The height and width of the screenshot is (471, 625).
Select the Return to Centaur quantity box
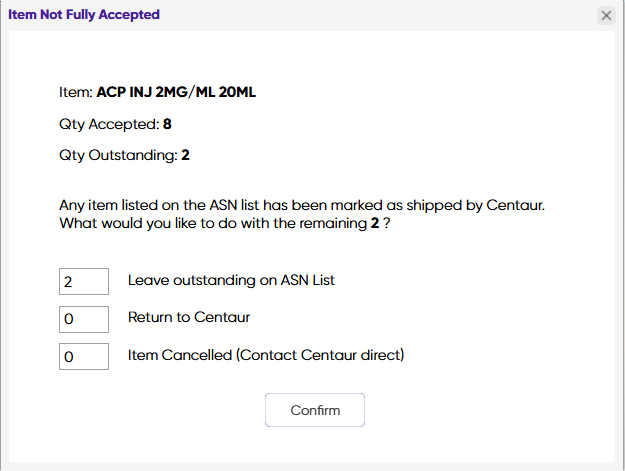click(x=84, y=319)
